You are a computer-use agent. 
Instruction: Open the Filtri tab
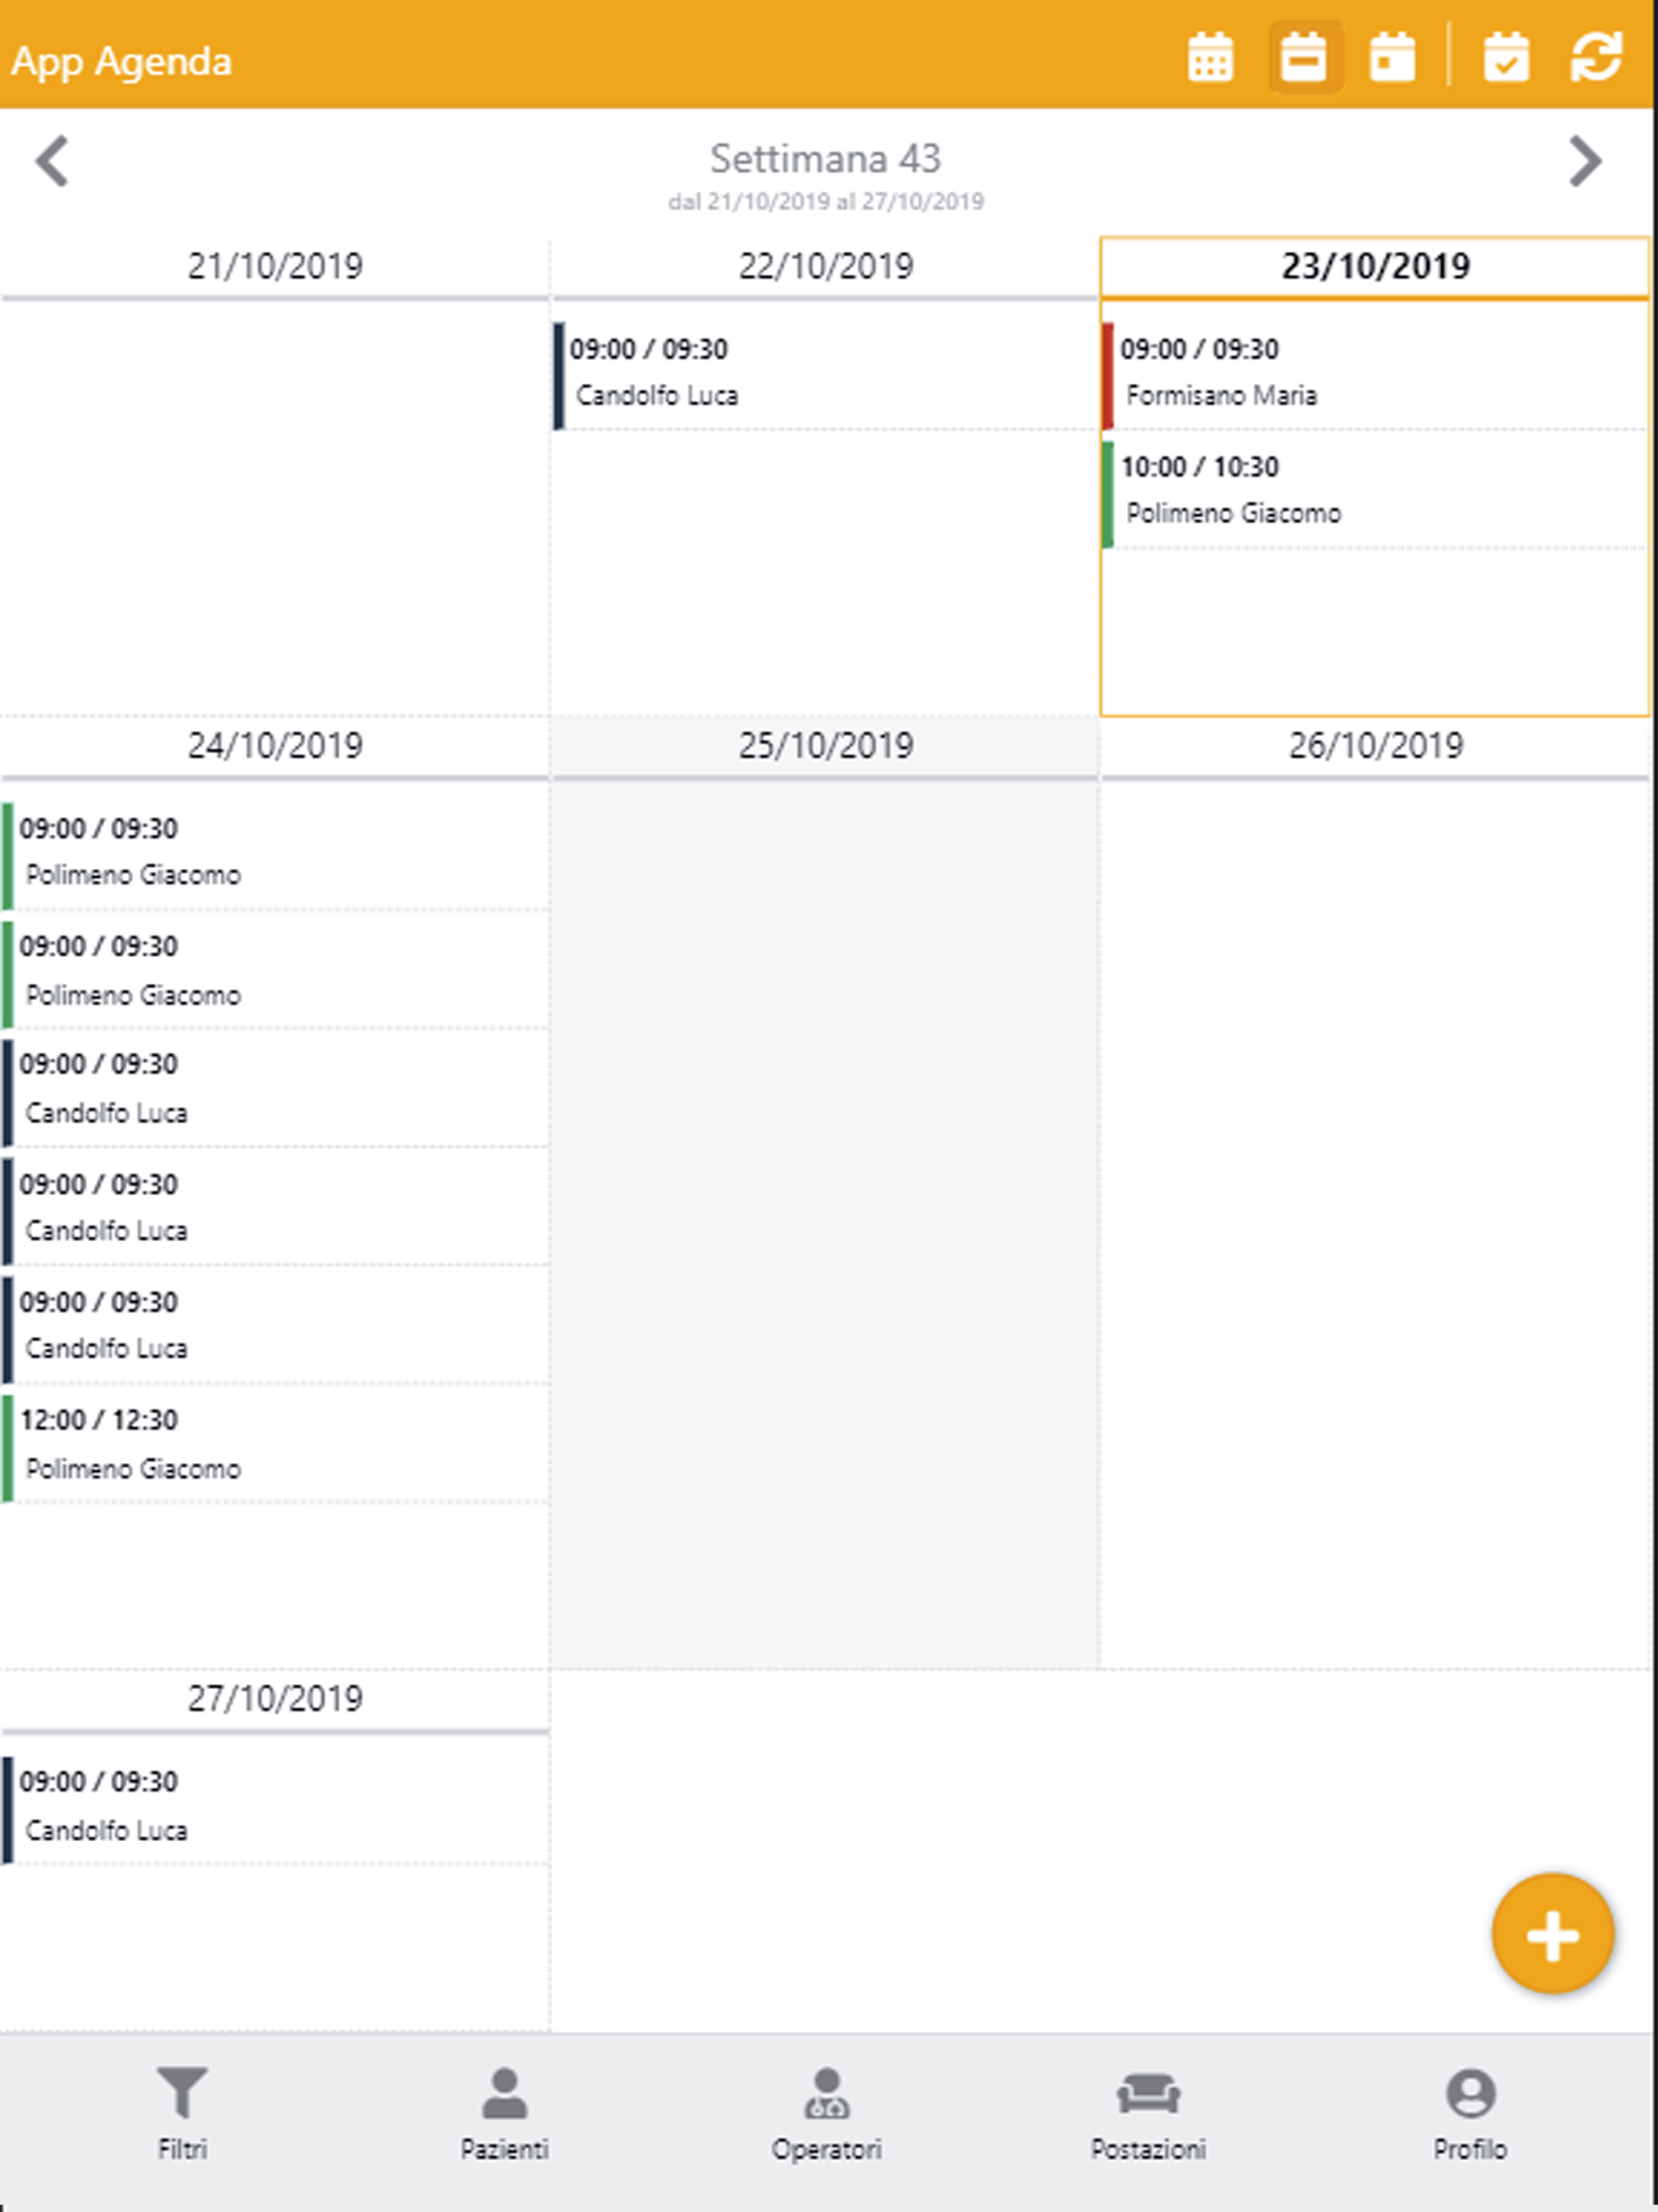pyautogui.click(x=182, y=2115)
